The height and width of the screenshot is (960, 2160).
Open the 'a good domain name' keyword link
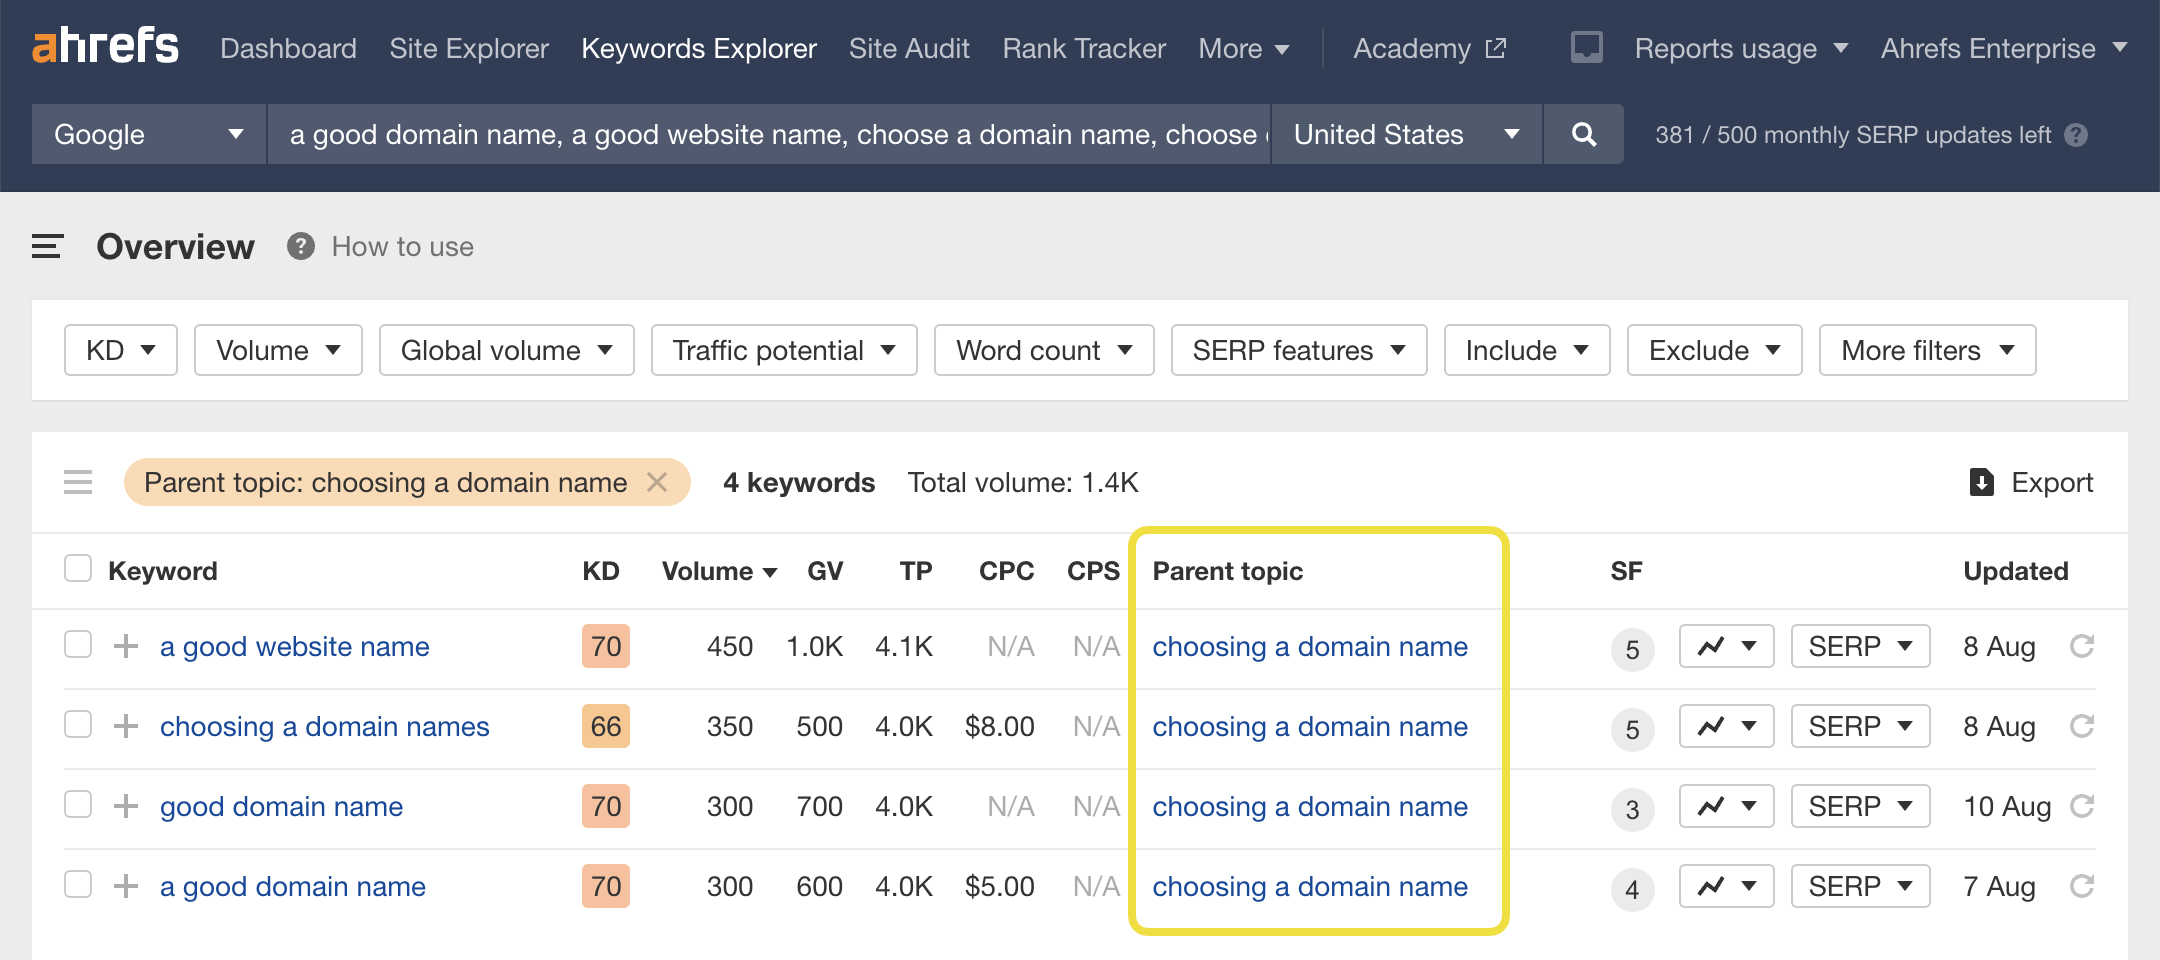point(292,886)
